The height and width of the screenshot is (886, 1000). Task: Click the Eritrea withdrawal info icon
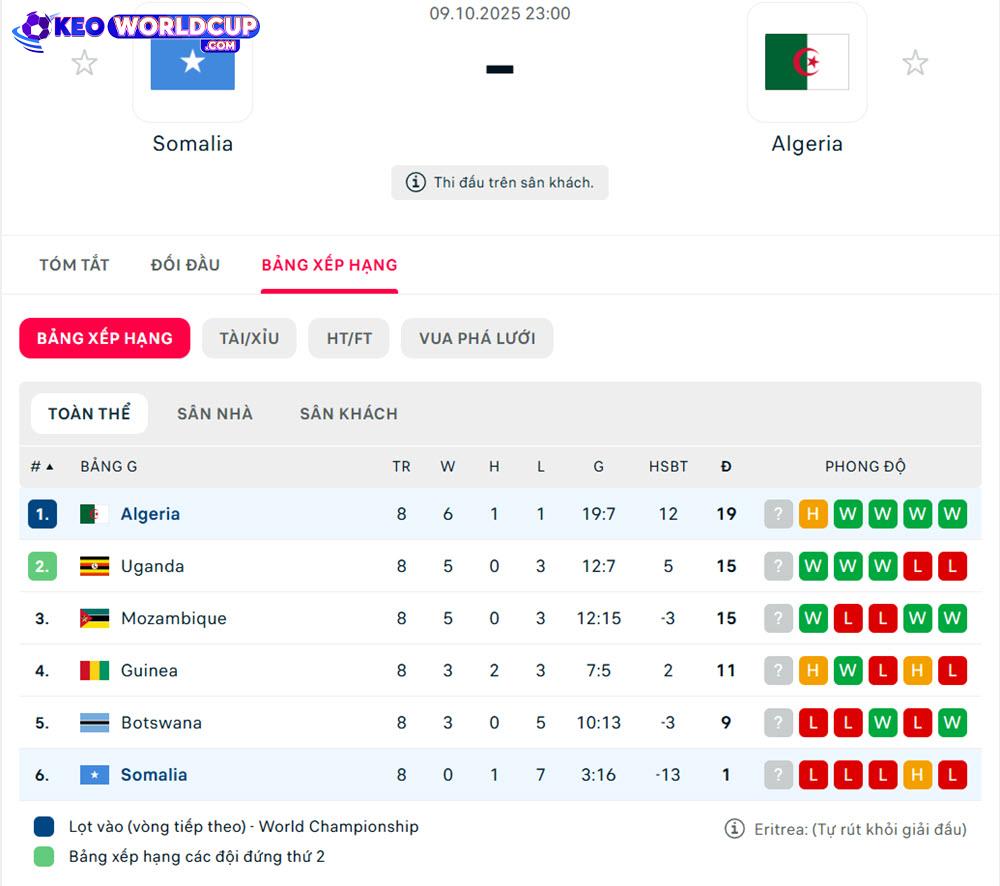(x=735, y=829)
